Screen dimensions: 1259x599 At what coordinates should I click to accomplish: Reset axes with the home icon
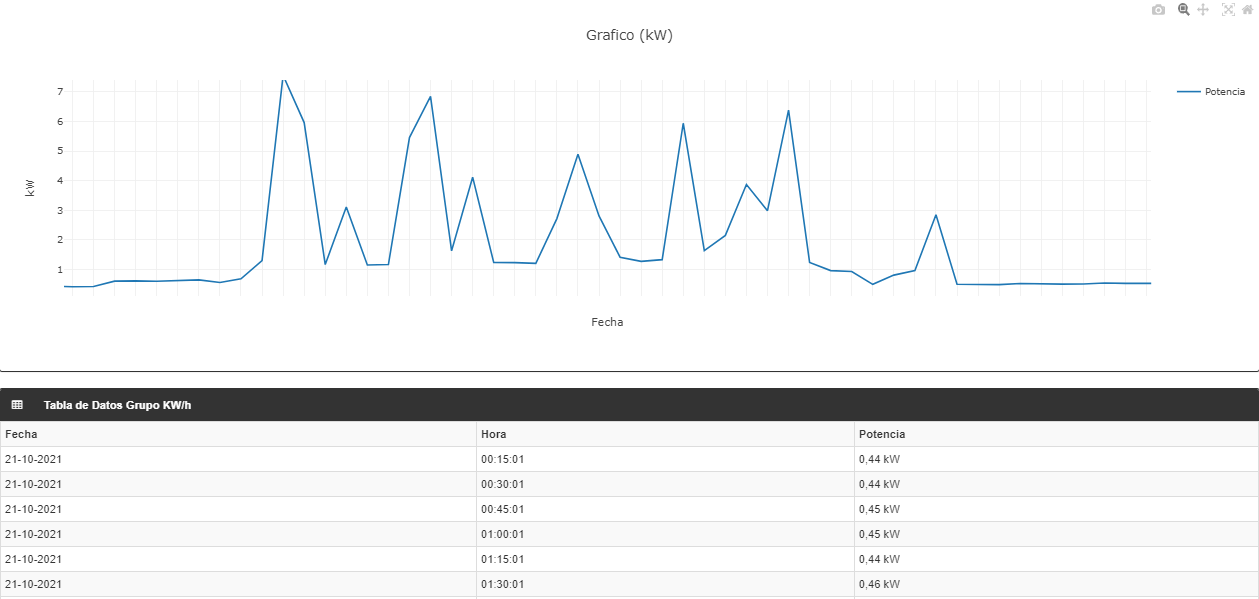pos(1246,10)
